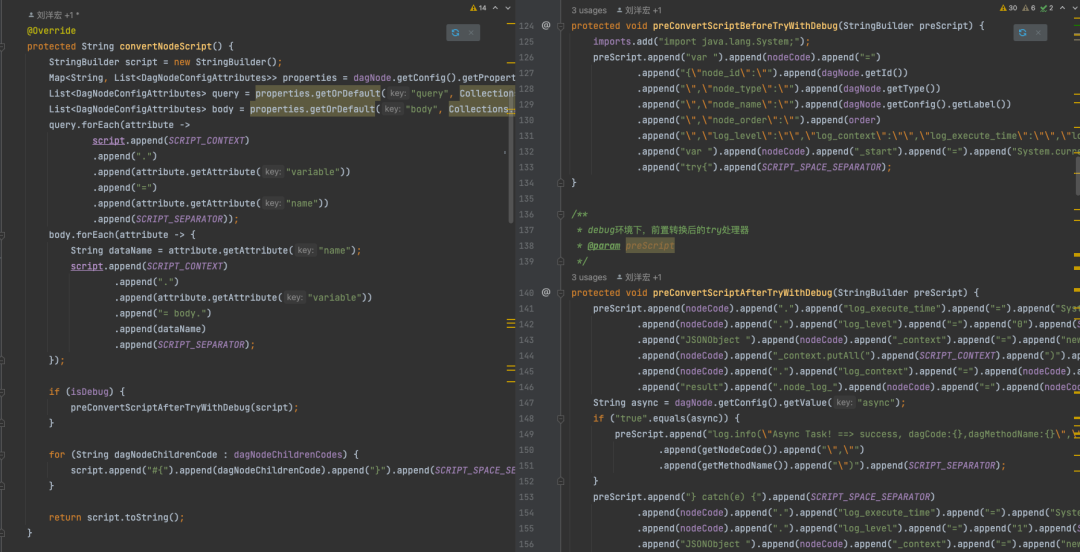1080x552 pixels.
Task: Click the right pane's 6 weak warnings indicator
Action: pyautogui.click(x=1028, y=8)
